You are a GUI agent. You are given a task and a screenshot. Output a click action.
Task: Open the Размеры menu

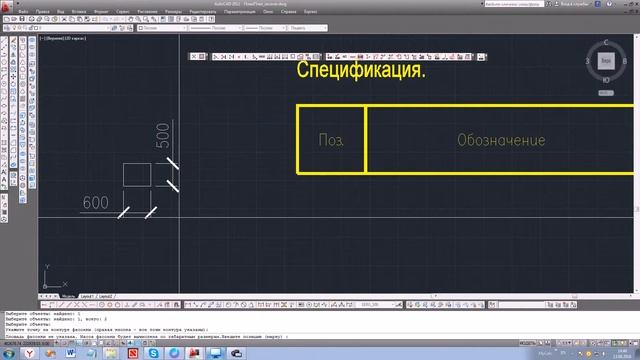tap(173, 11)
